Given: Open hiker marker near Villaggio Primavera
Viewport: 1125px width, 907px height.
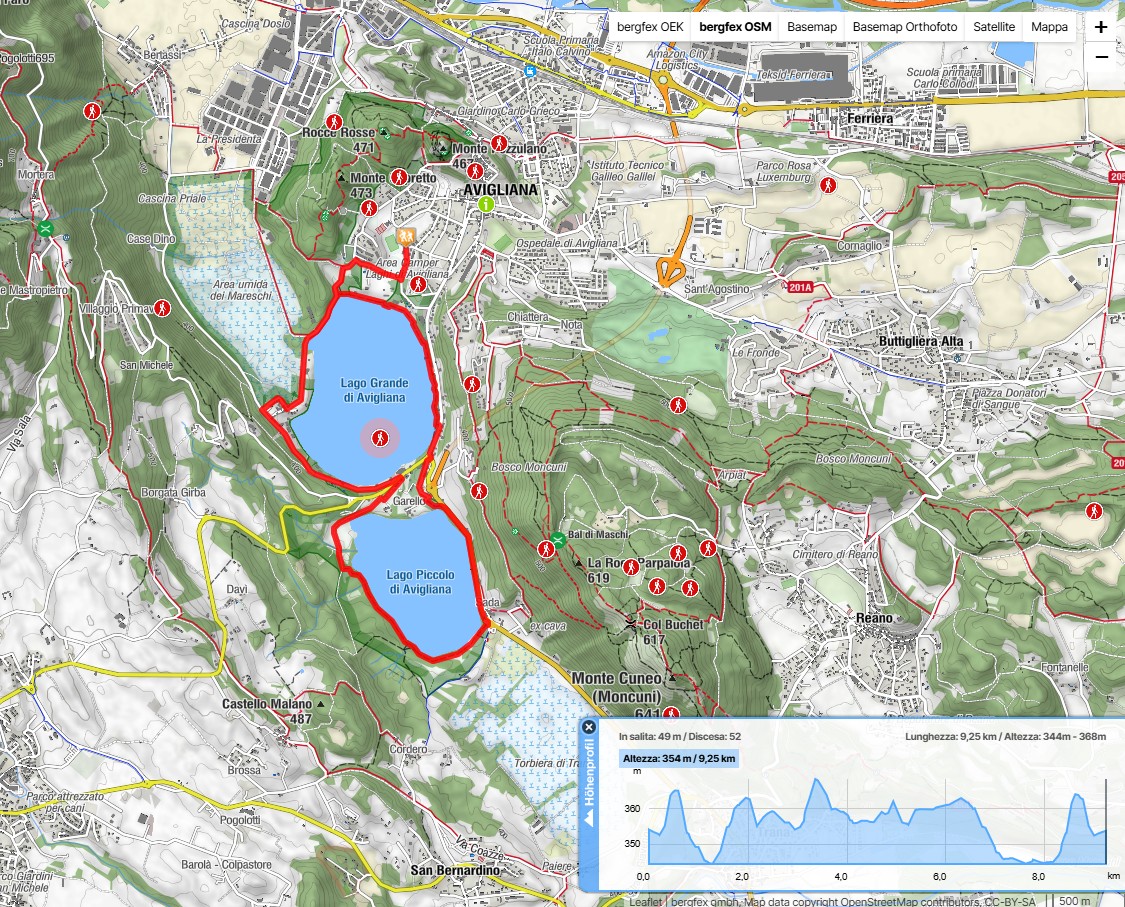Looking at the screenshot, I should click(162, 307).
